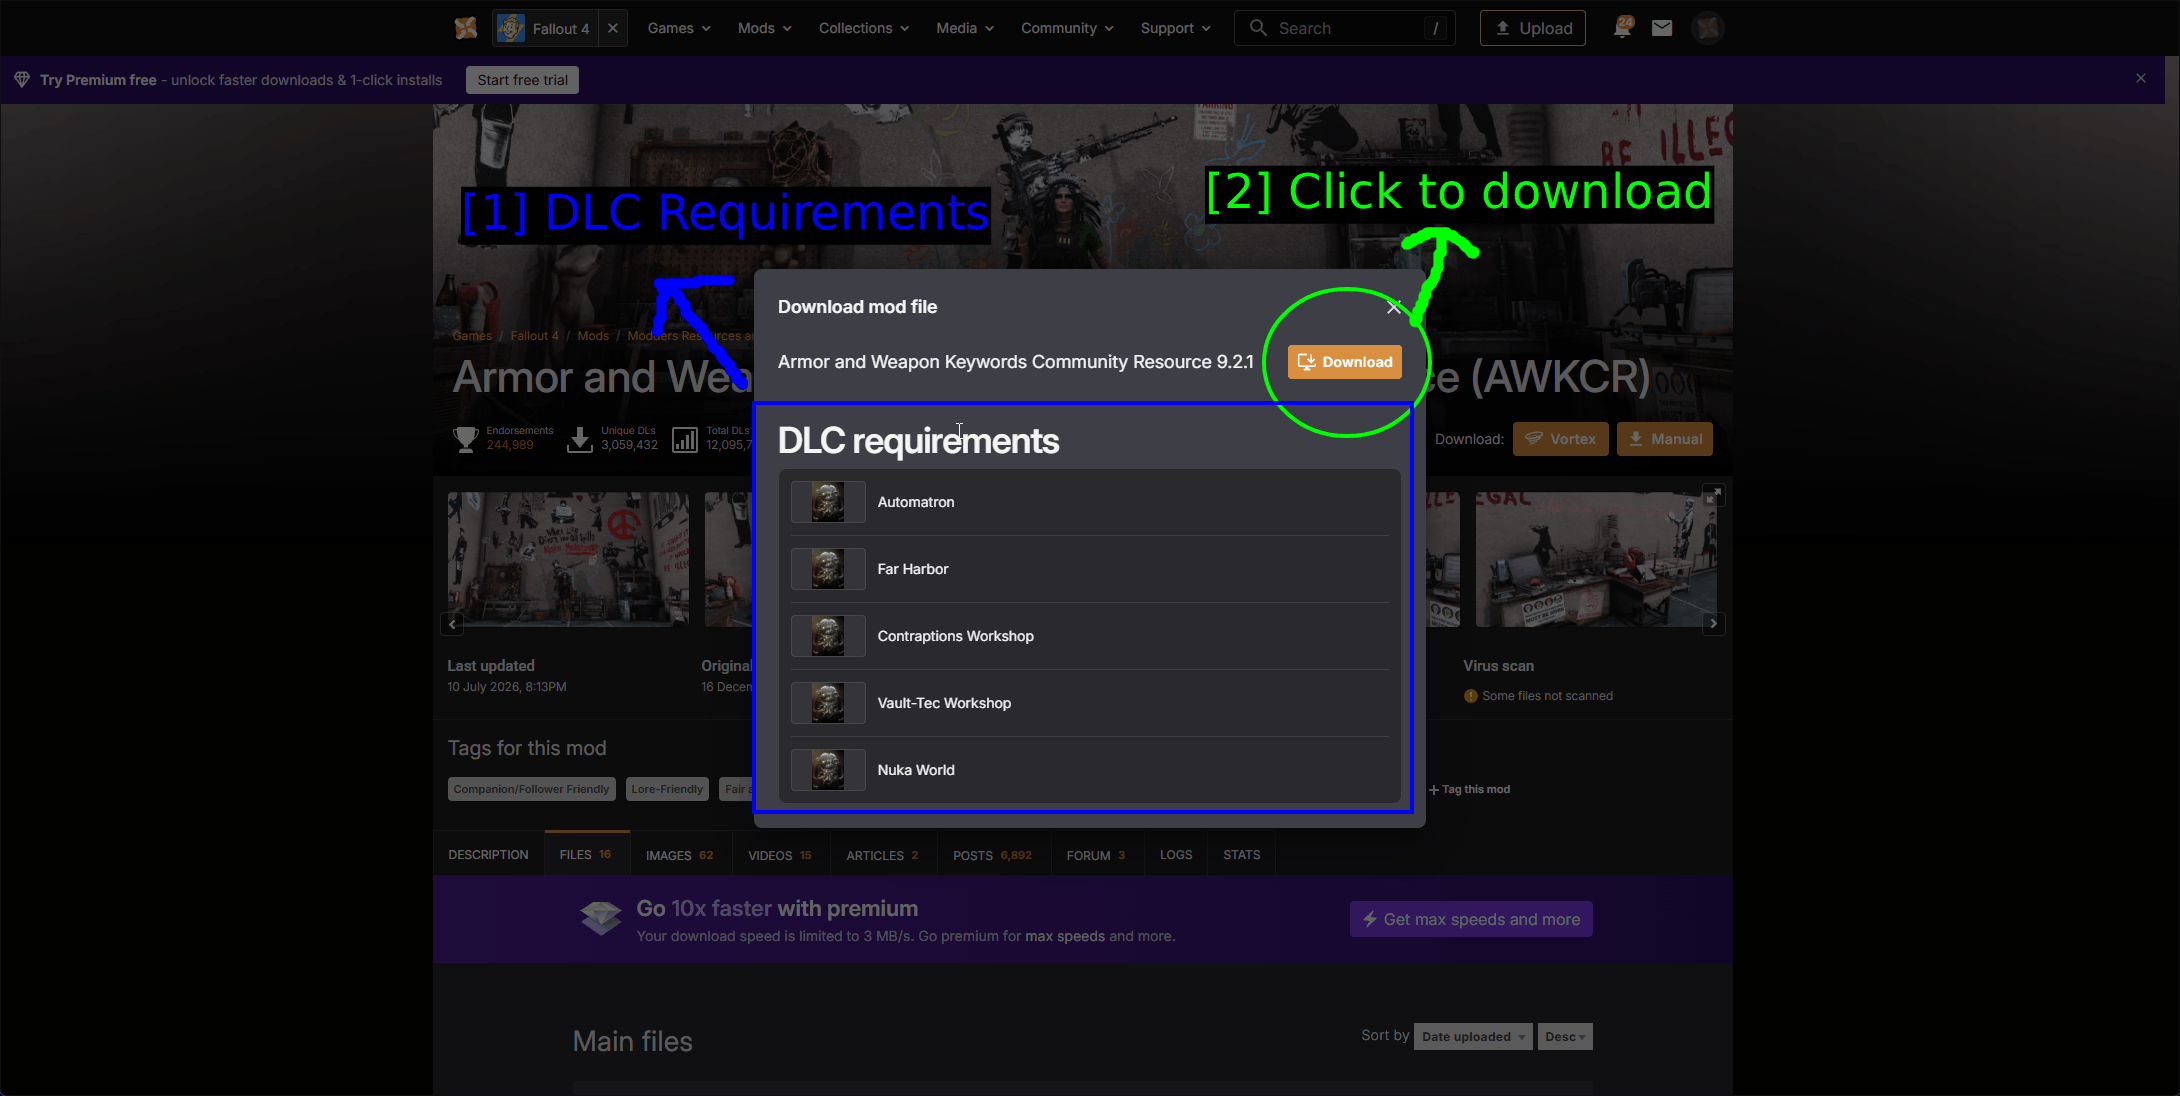Open the Stats tab
This screenshot has width=2180, height=1096.
click(x=1242, y=855)
